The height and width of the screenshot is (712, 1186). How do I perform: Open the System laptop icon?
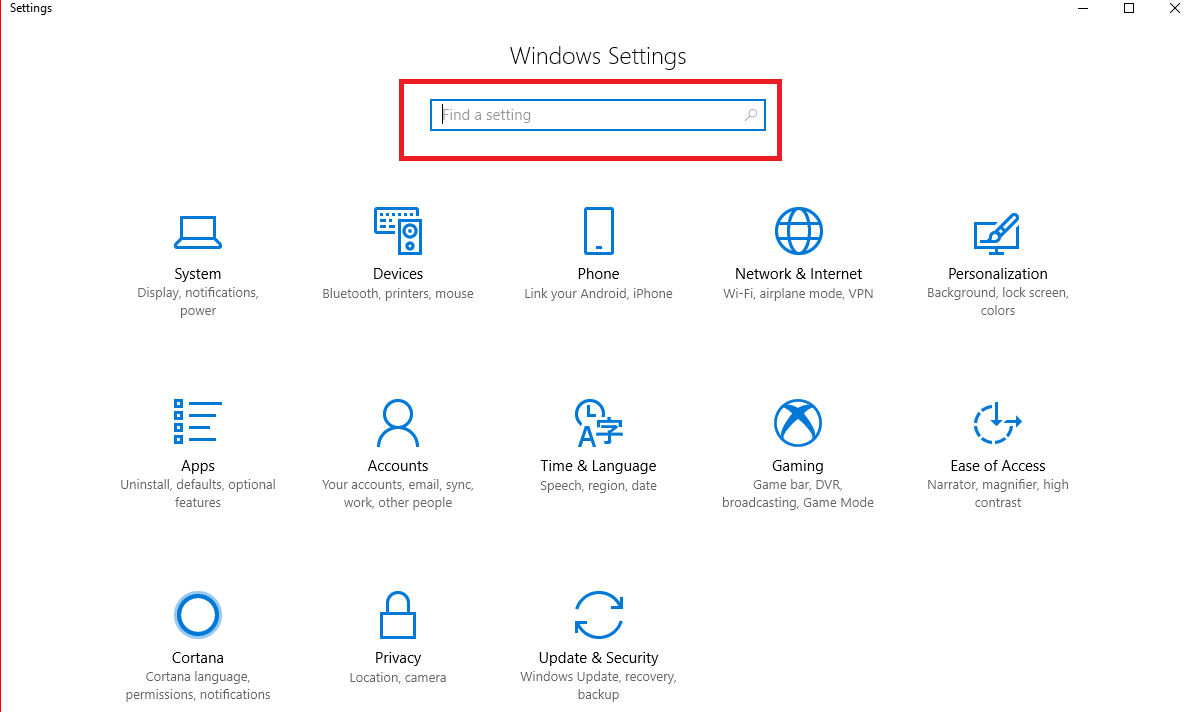coord(197,232)
